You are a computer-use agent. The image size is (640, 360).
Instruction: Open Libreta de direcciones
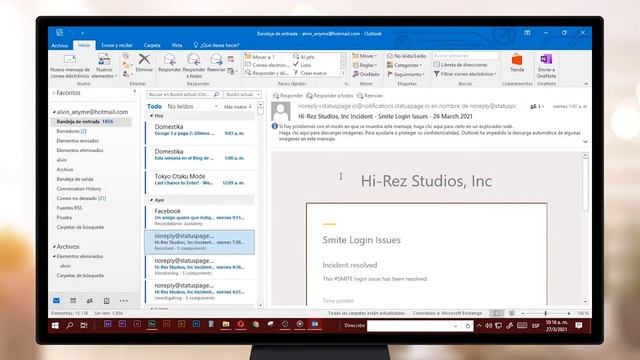tap(460, 65)
